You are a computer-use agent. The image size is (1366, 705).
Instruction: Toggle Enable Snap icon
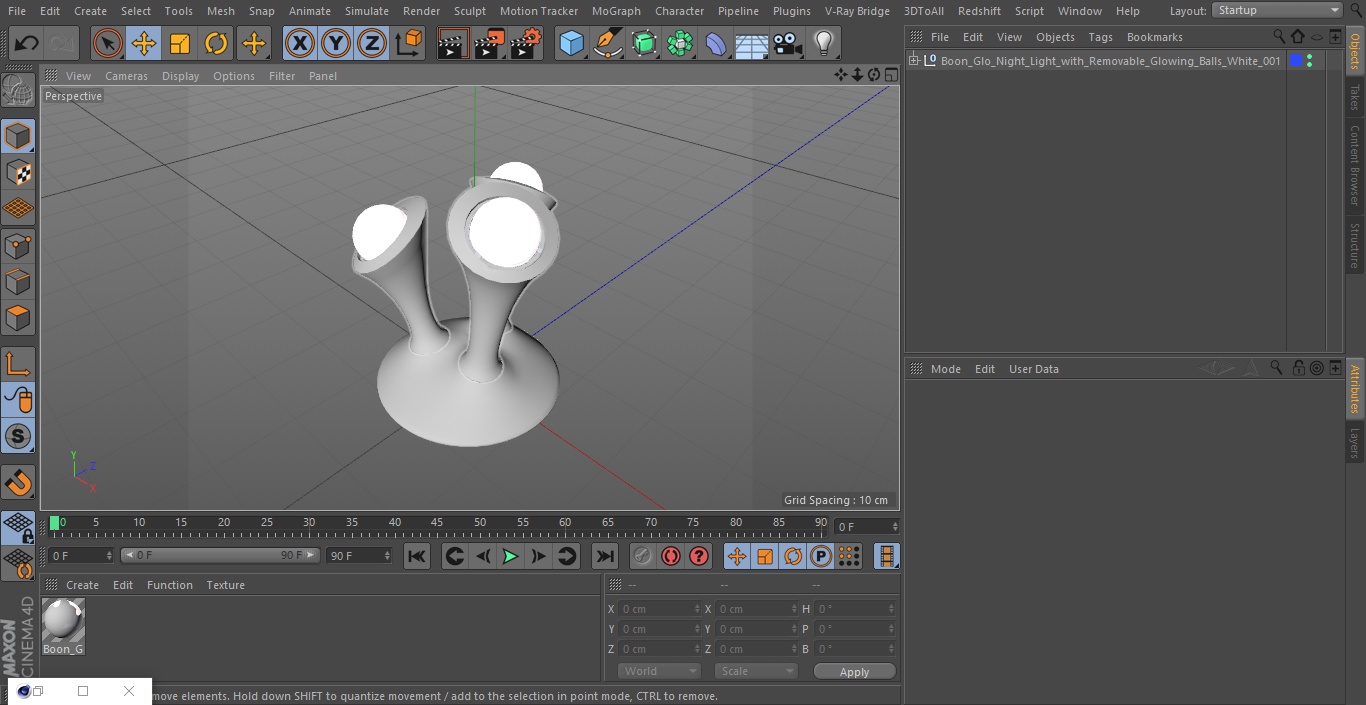tap(18, 436)
